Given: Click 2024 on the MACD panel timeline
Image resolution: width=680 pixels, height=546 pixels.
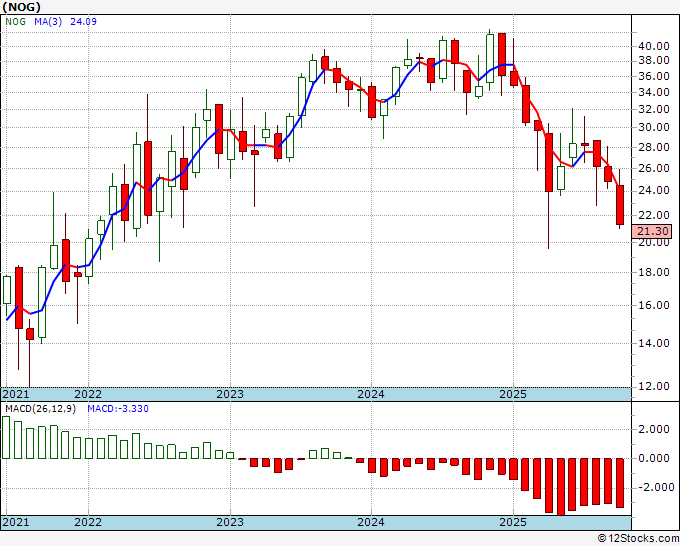Looking at the screenshot, I should [x=371, y=522].
